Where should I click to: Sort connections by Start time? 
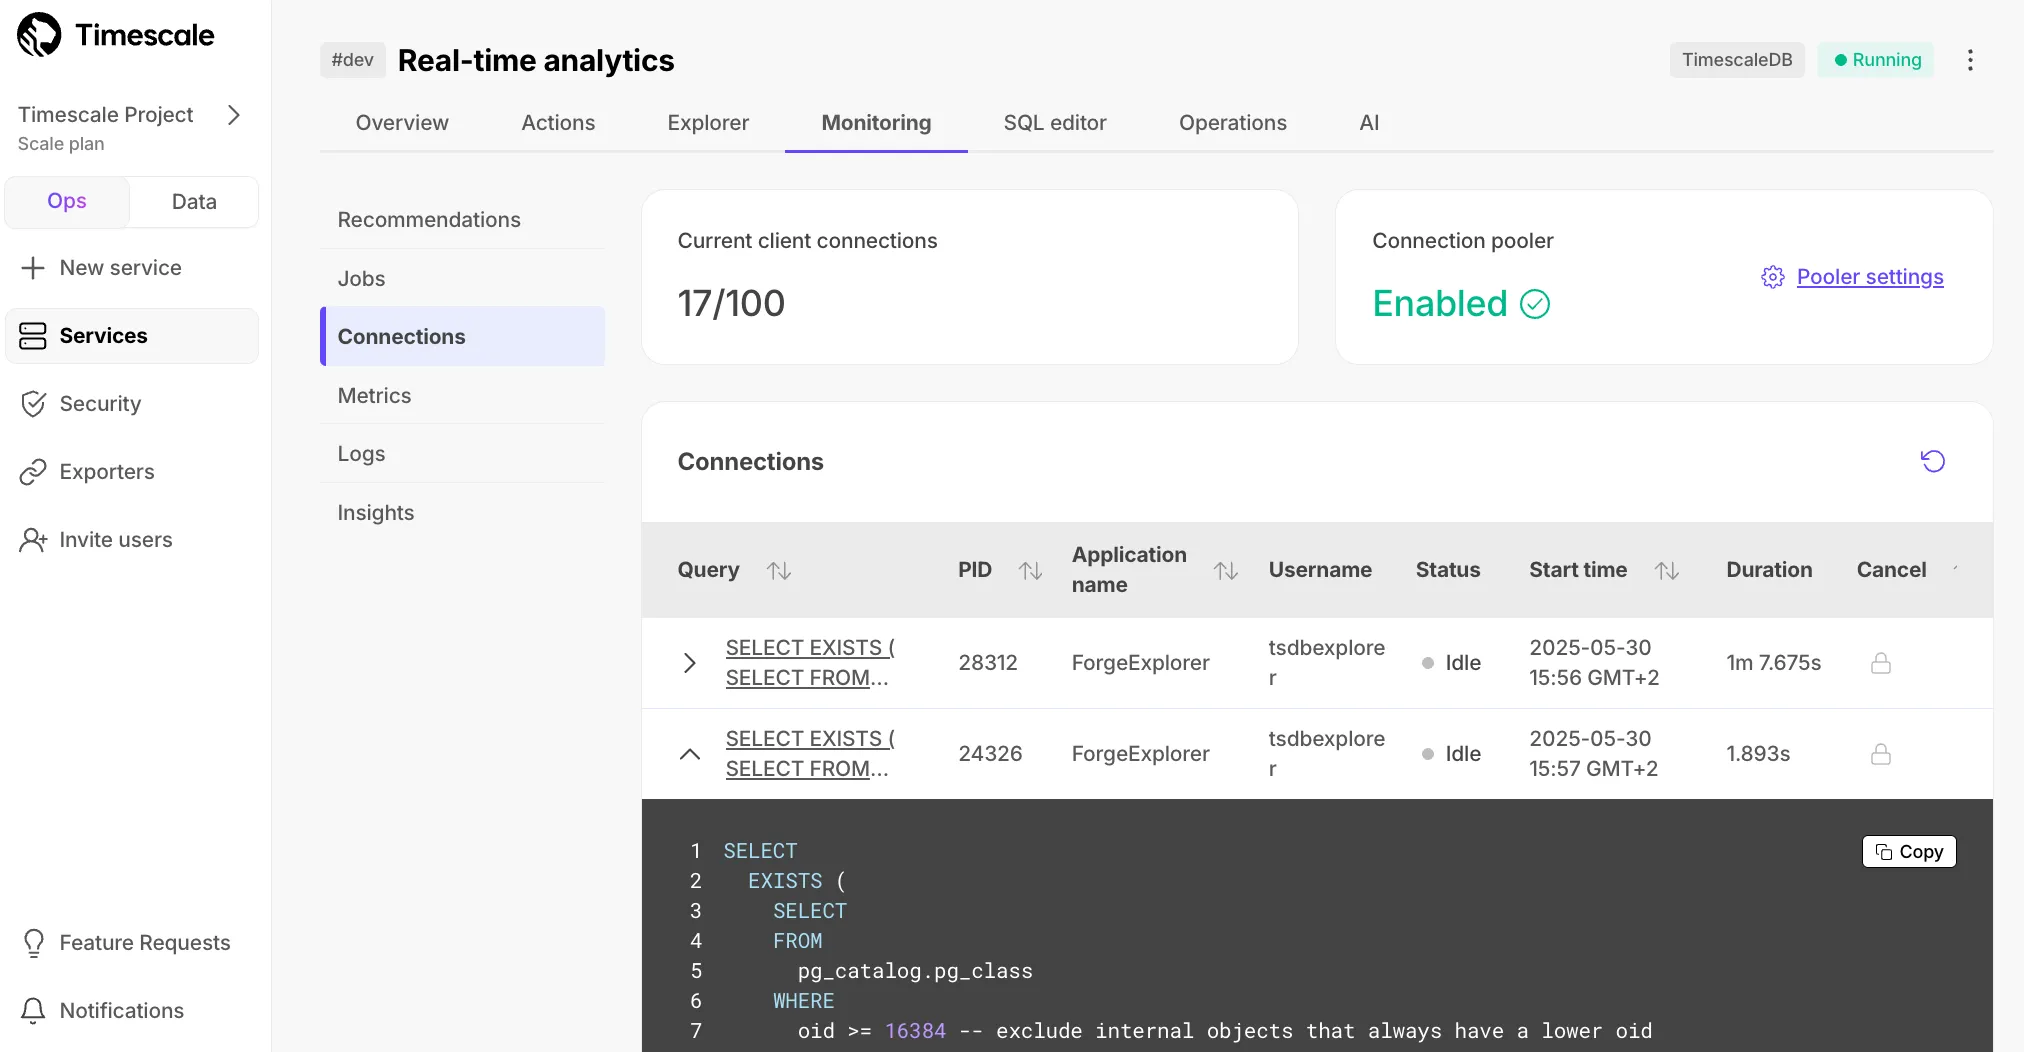point(1666,570)
